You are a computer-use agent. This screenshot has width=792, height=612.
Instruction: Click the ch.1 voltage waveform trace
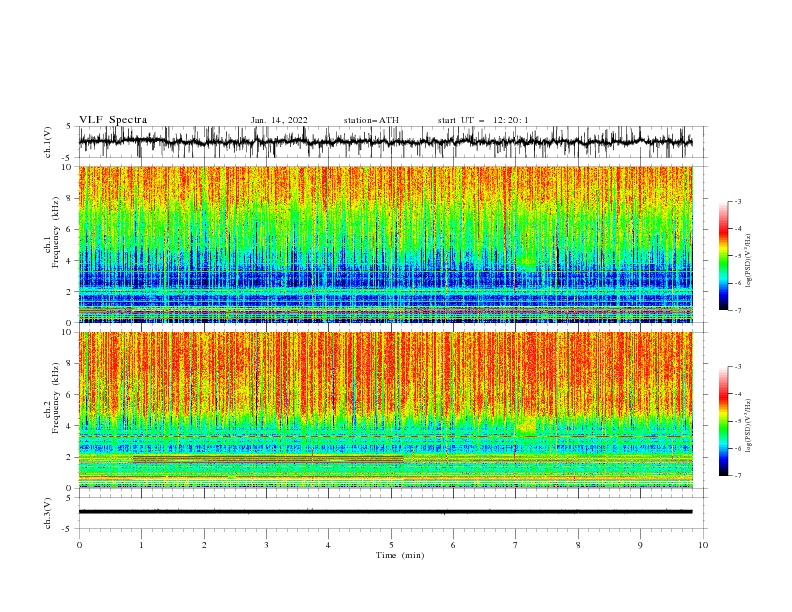pos(385,142)
